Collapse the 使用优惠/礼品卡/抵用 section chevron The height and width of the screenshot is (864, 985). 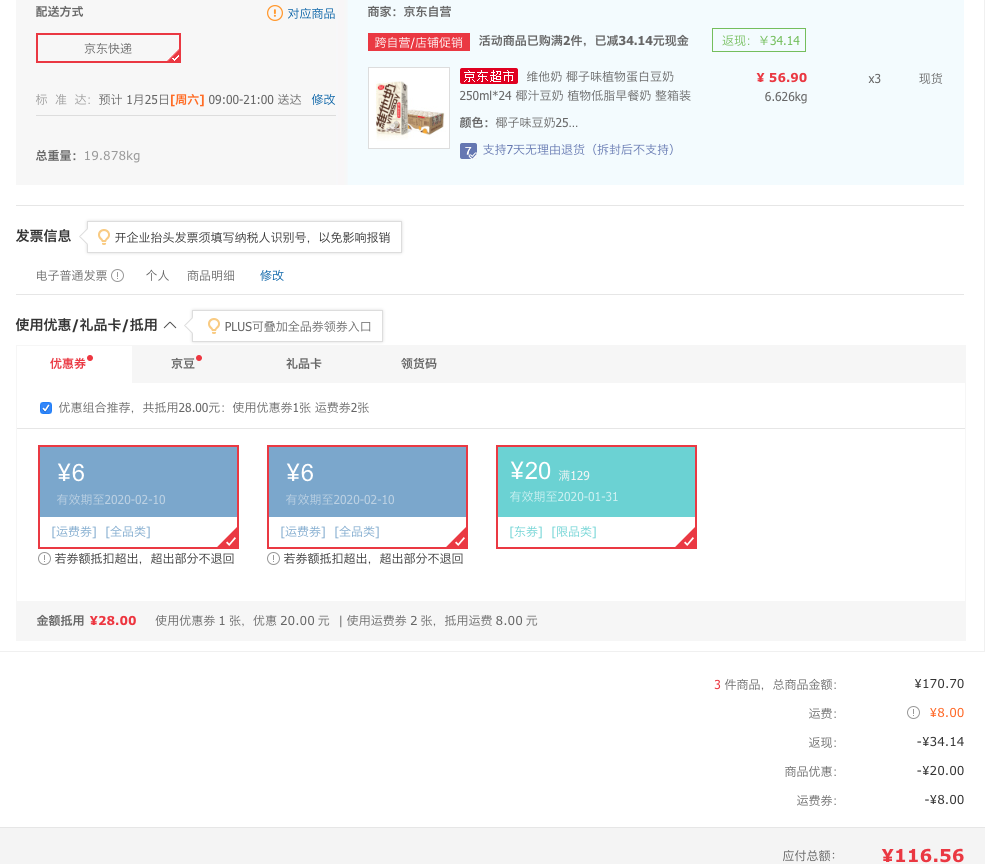coord(170,325)
